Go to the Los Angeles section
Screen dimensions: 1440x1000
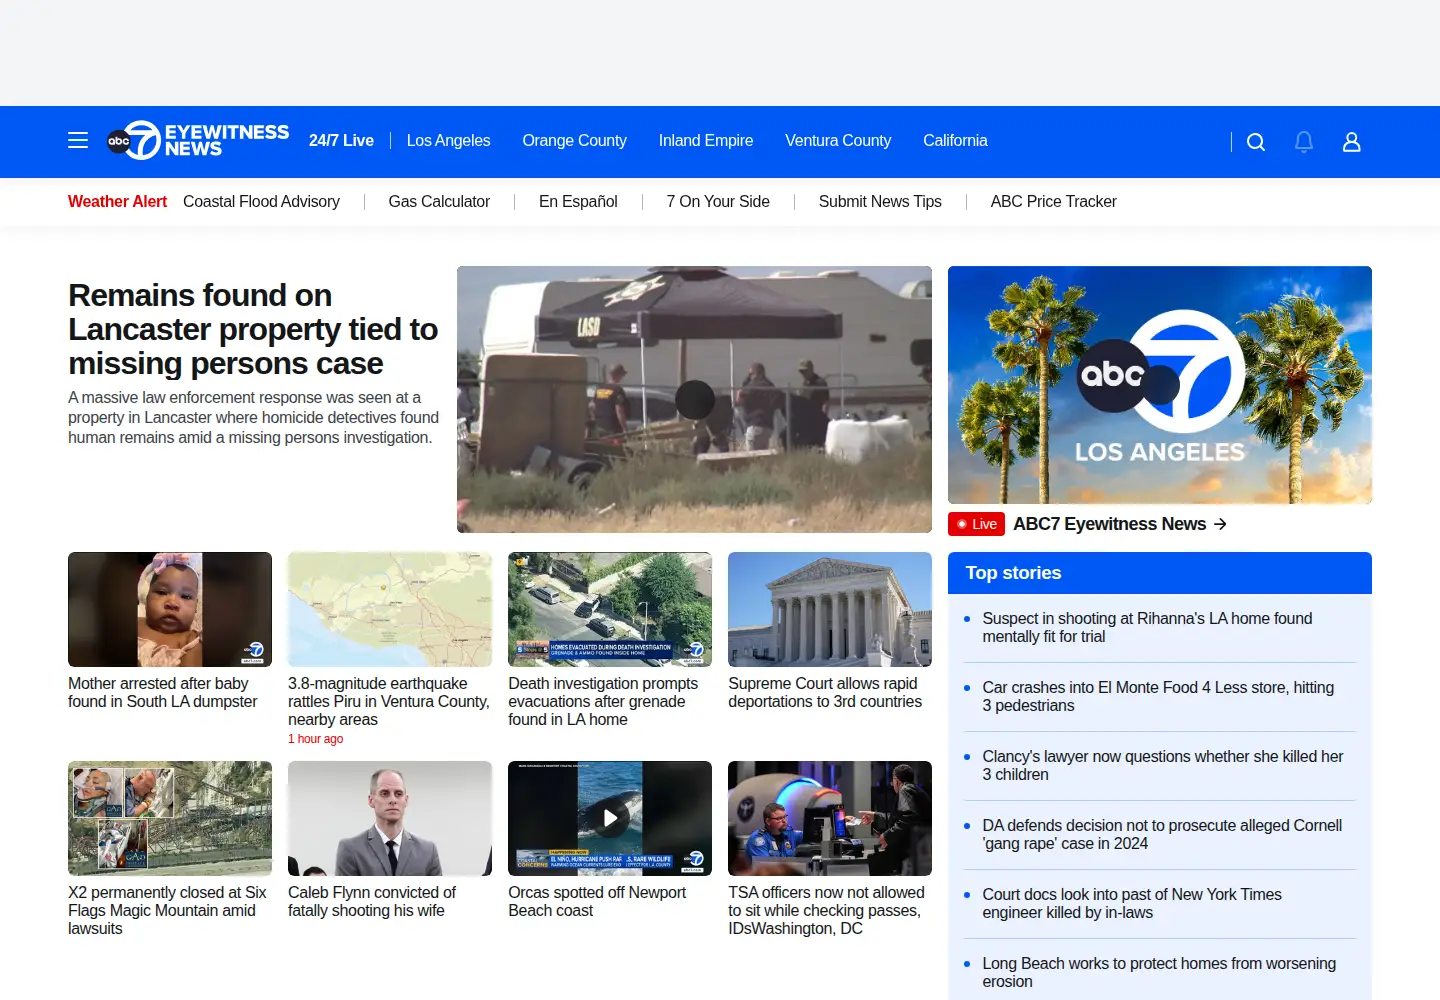[x=449, y=141]
